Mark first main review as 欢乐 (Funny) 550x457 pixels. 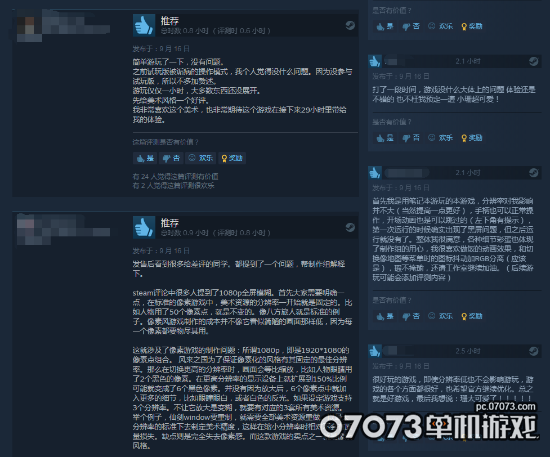coord(201,158)
